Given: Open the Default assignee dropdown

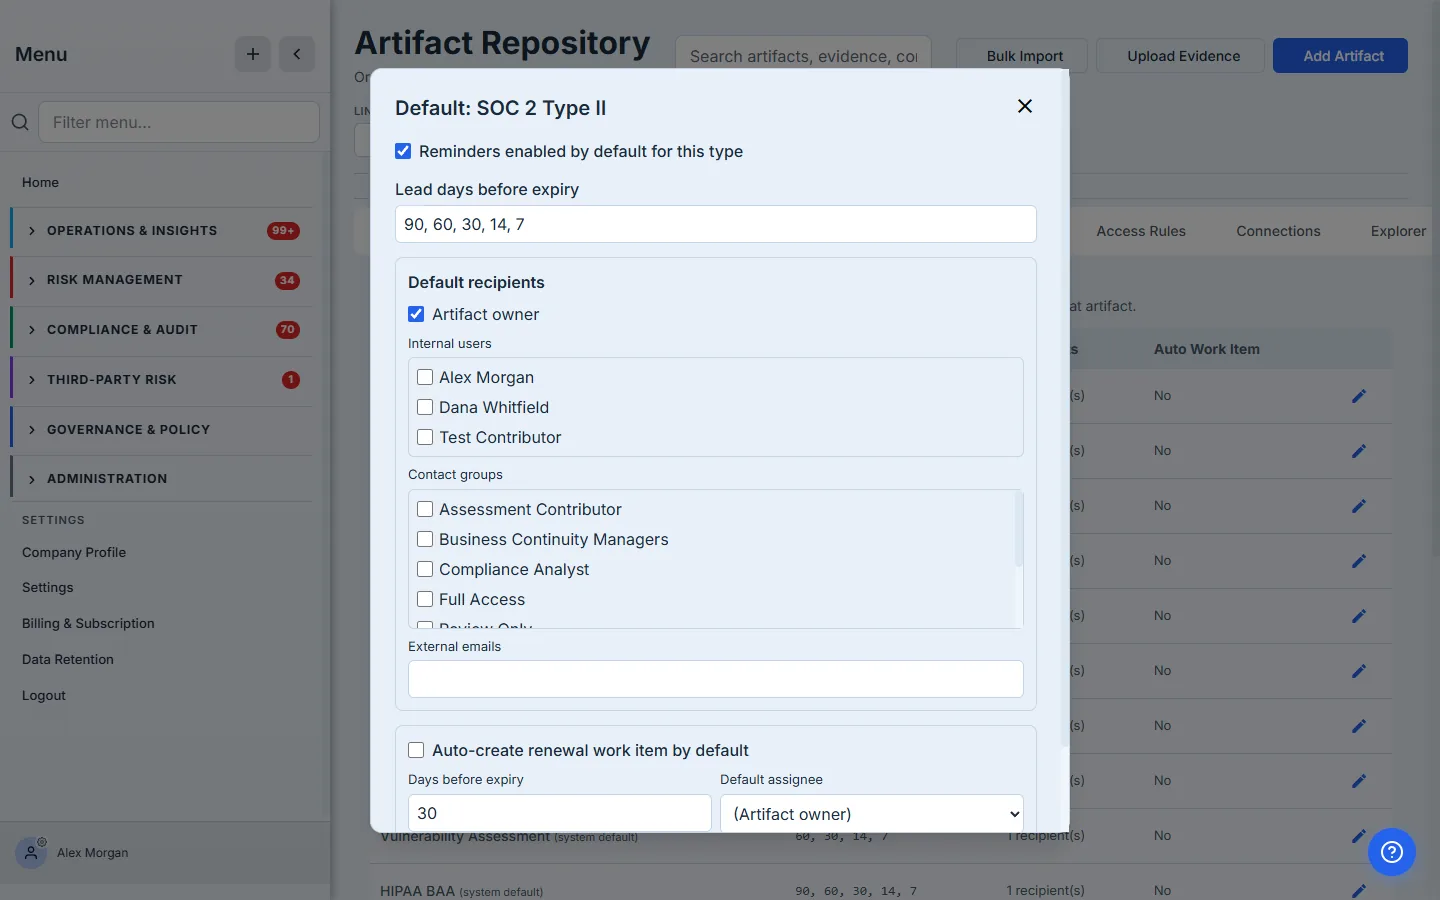Looking at the screenshot, I should [x=872, y=814].
